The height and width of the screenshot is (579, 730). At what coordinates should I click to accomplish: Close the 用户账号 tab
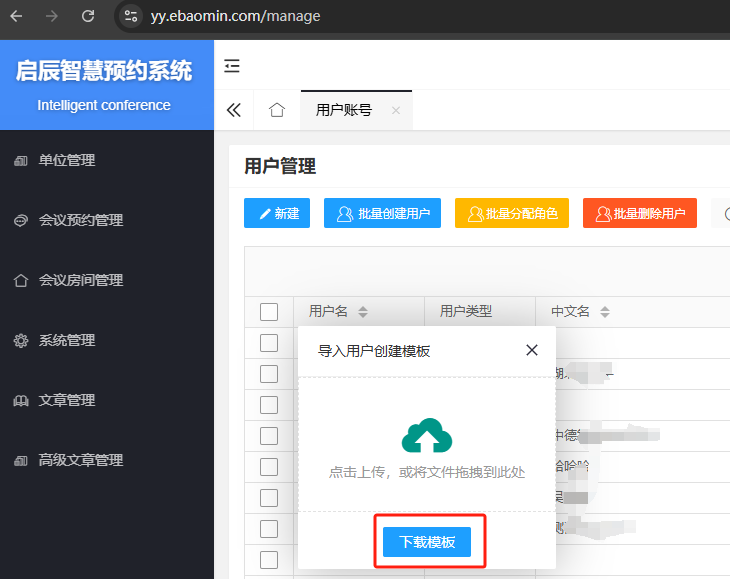(396, 111)
